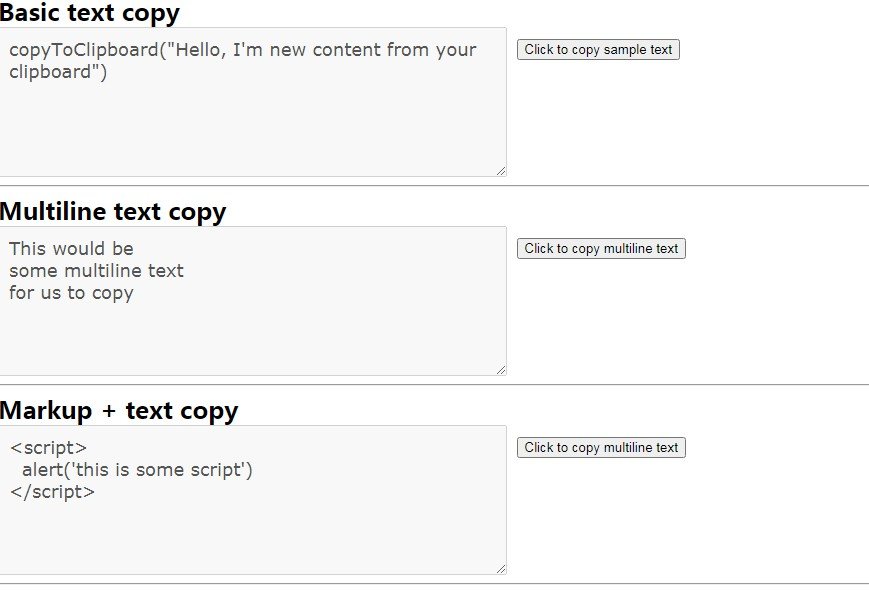Click the resize handle of the multiline textarea

[x=500, y=368]
